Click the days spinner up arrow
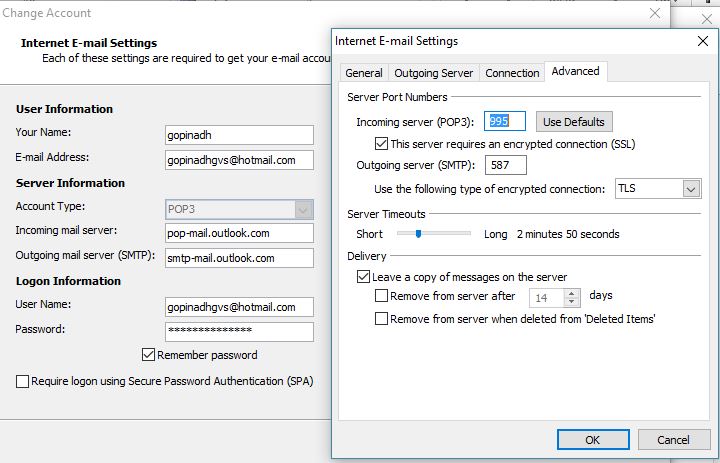Viewport: 720px width, 463px height. coord(572,292)
